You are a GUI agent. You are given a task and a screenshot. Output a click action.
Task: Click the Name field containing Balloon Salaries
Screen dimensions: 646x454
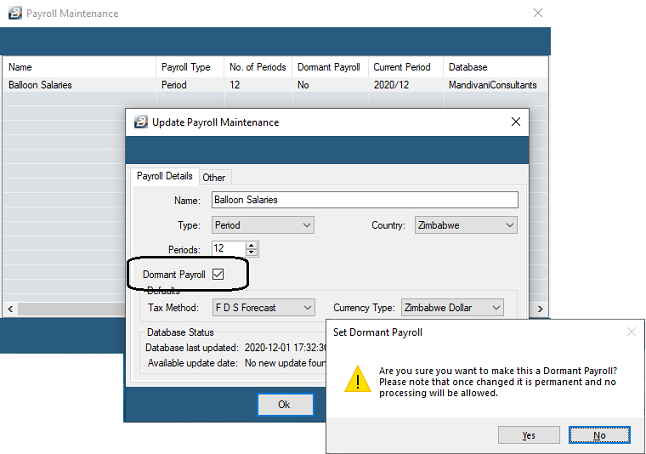click(x=365, y=200)
